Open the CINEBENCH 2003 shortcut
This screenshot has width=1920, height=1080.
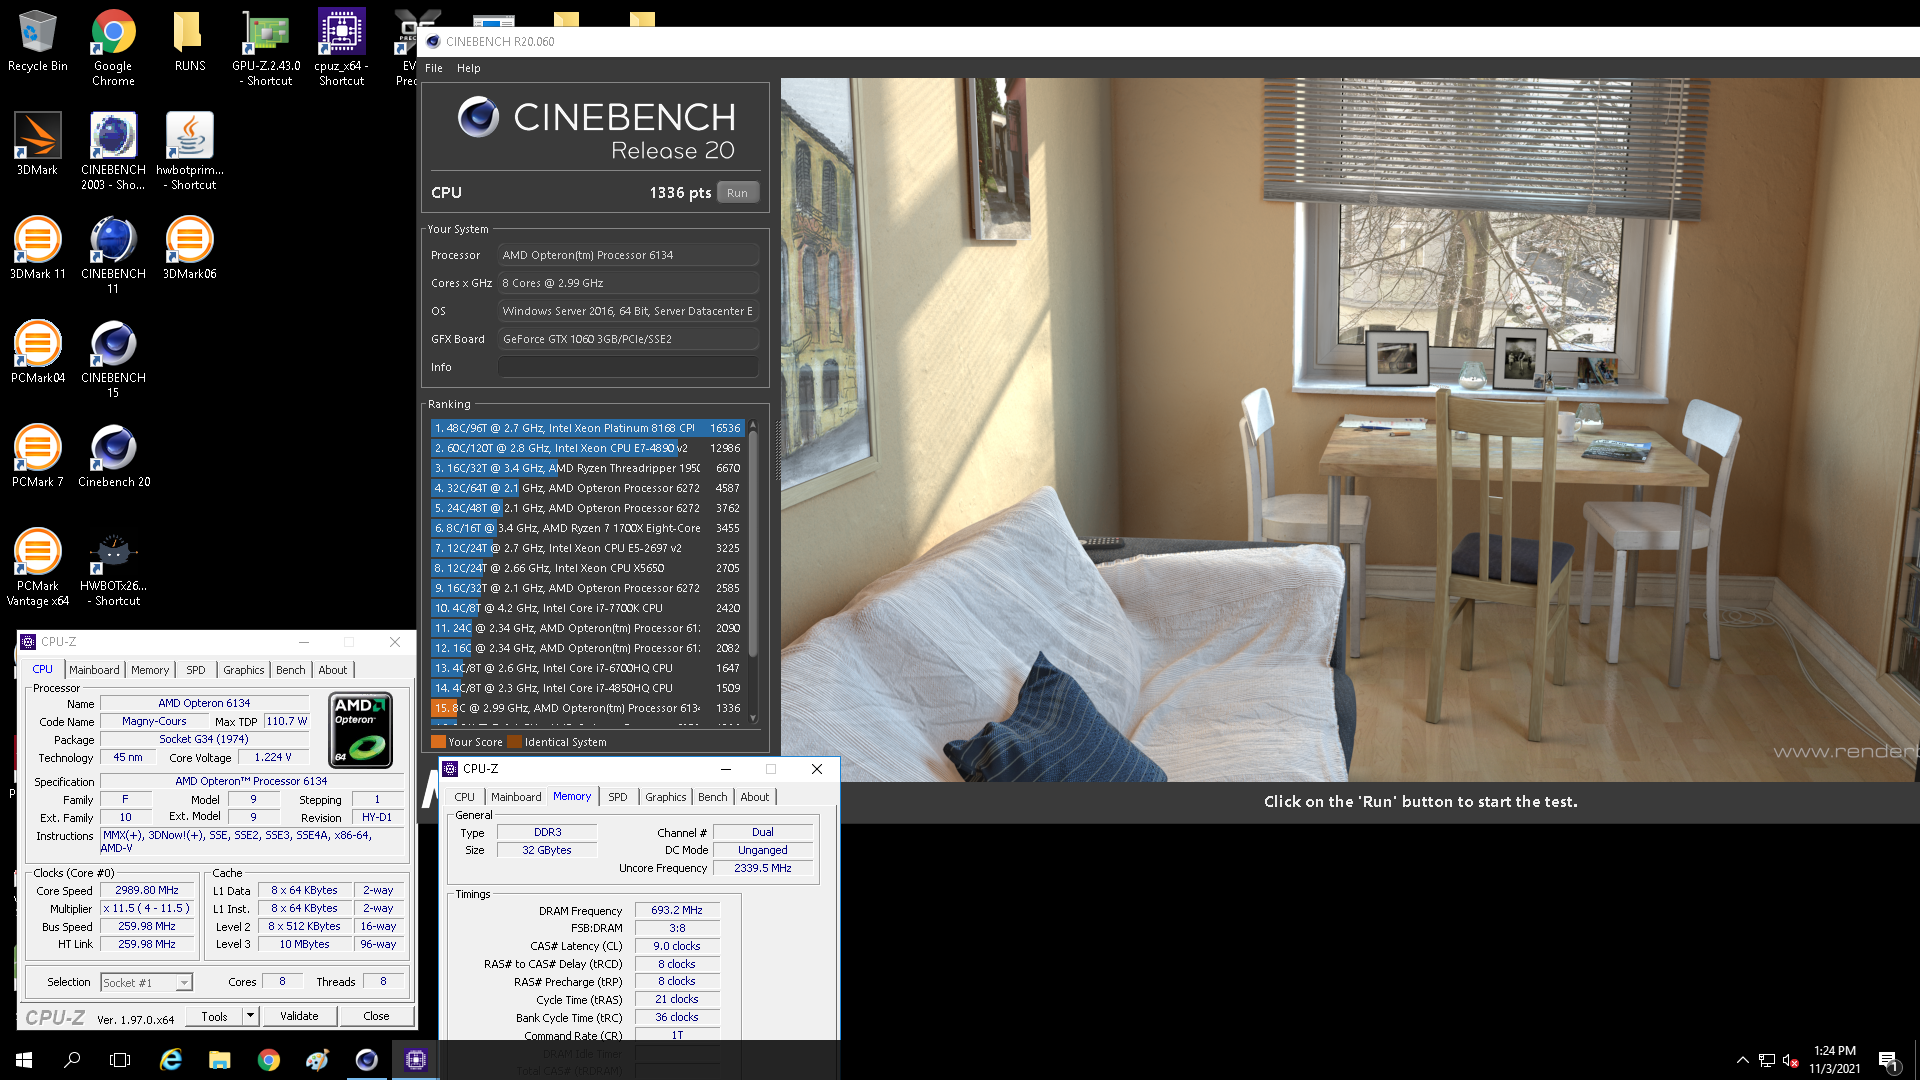[113, 151]
